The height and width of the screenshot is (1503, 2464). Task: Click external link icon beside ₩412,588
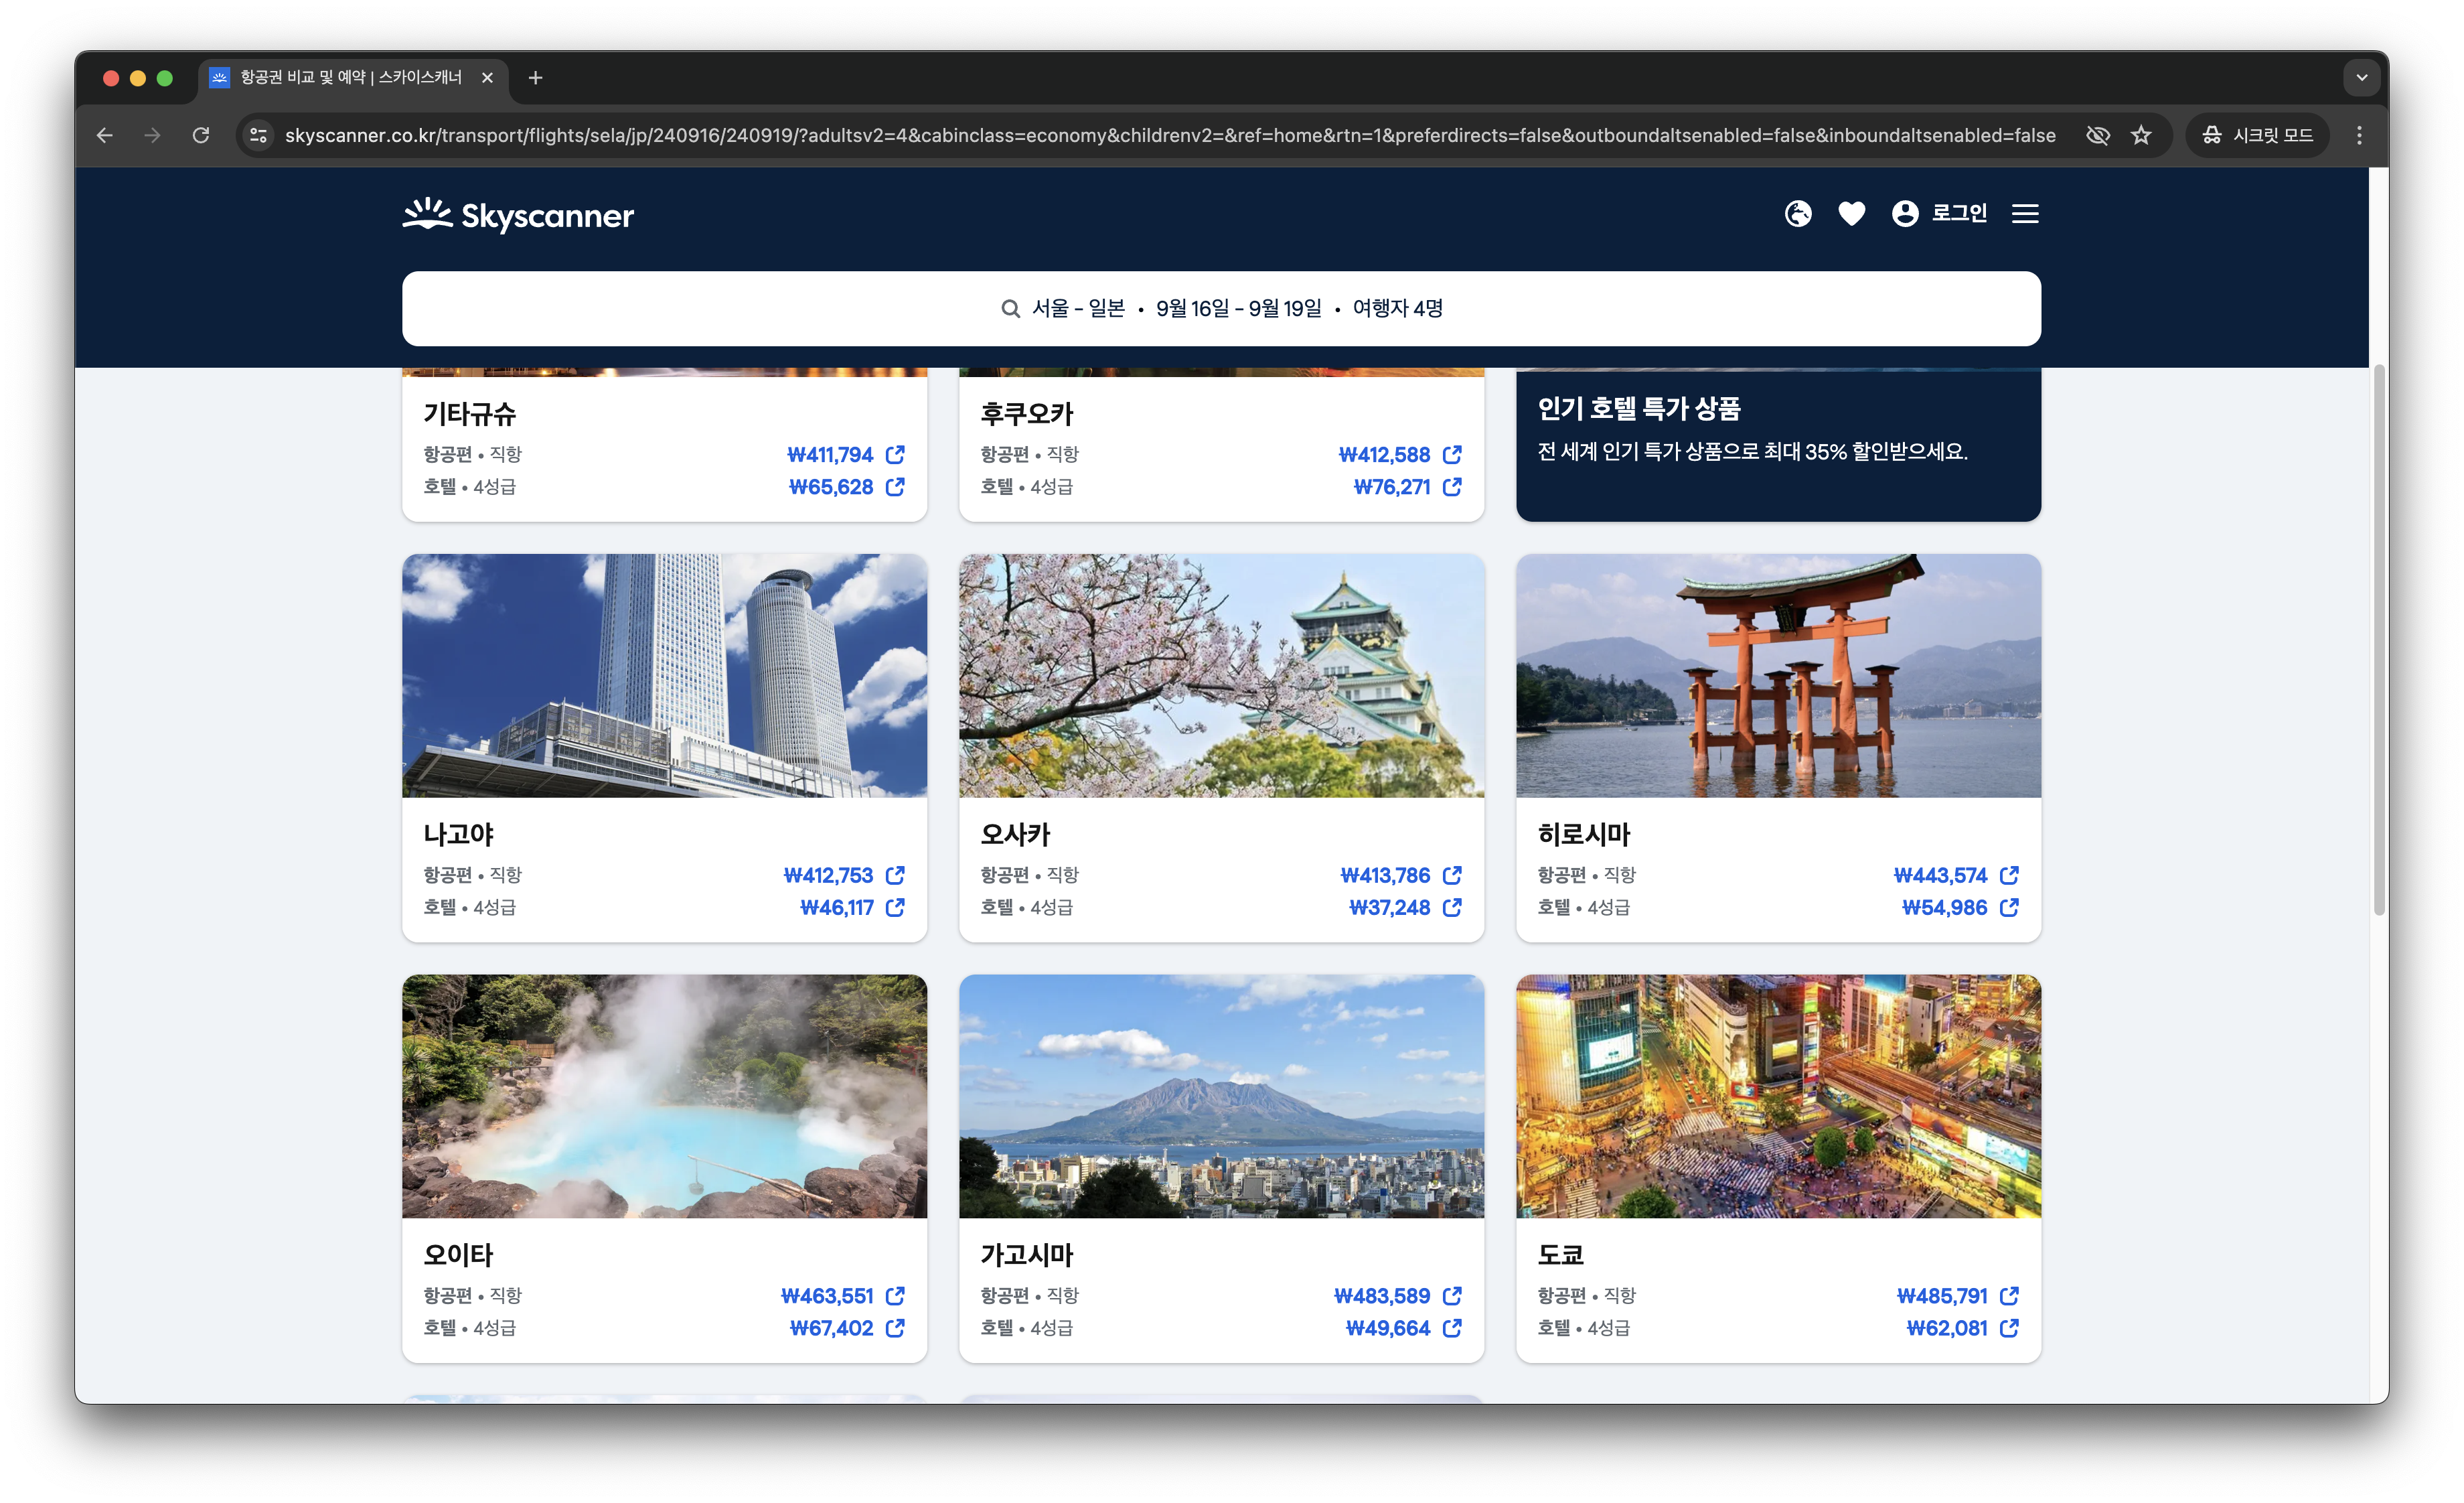click(x=1452, y=454)
